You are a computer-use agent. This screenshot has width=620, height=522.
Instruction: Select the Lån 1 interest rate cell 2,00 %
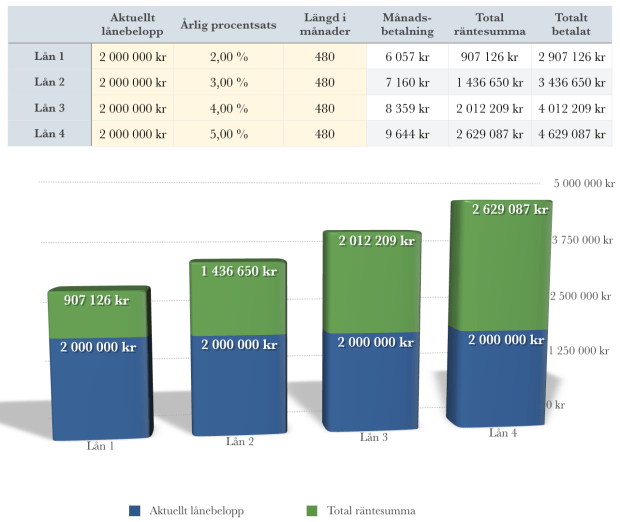[x=228, y=58]
